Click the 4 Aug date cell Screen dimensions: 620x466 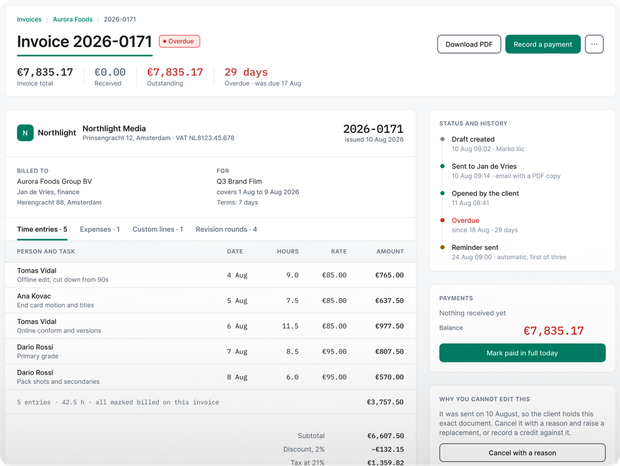point(237,275)
